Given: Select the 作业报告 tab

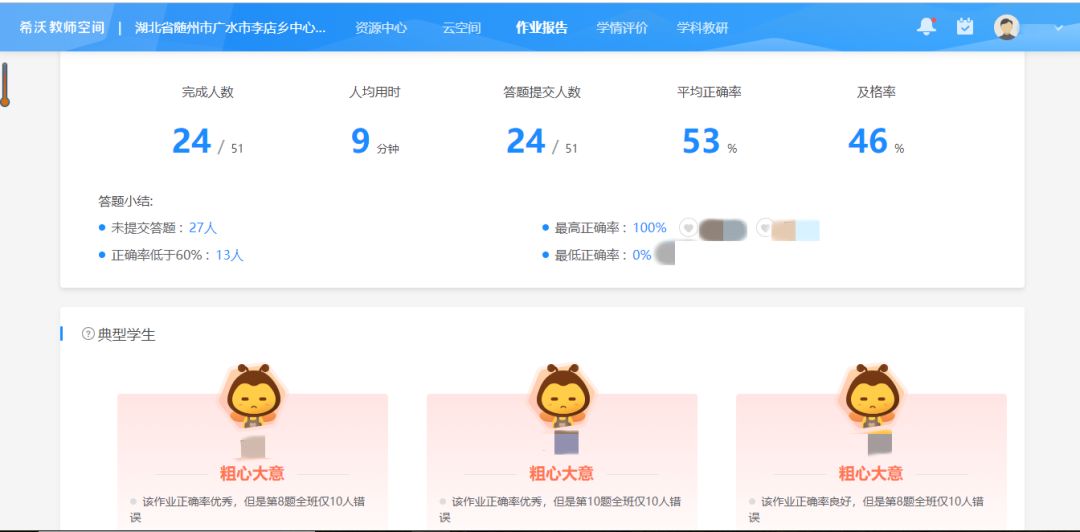Looking at the screenshot, I should [x=541, y=28].
